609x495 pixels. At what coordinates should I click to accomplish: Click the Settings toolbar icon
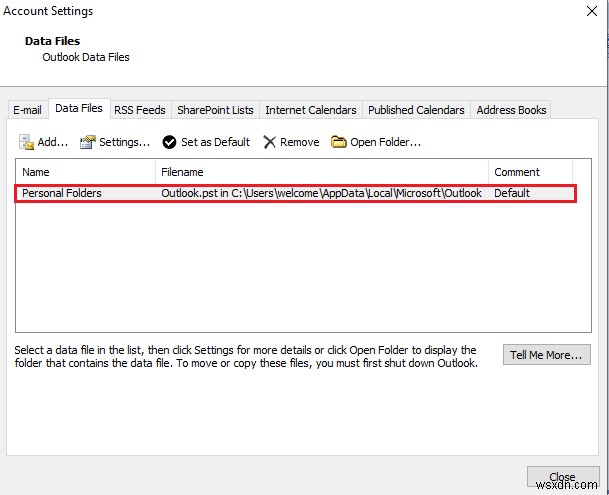(x=87, y=142)
